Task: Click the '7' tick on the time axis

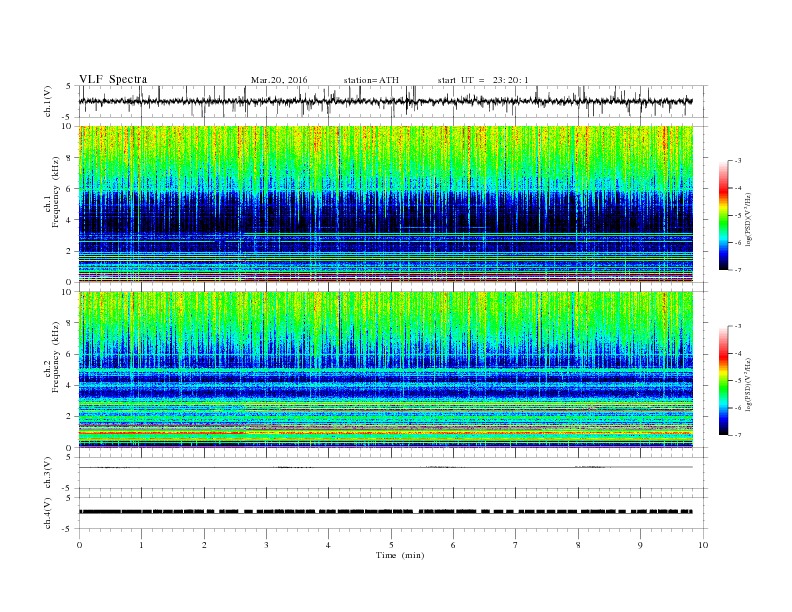Action: tap(516, 545)
